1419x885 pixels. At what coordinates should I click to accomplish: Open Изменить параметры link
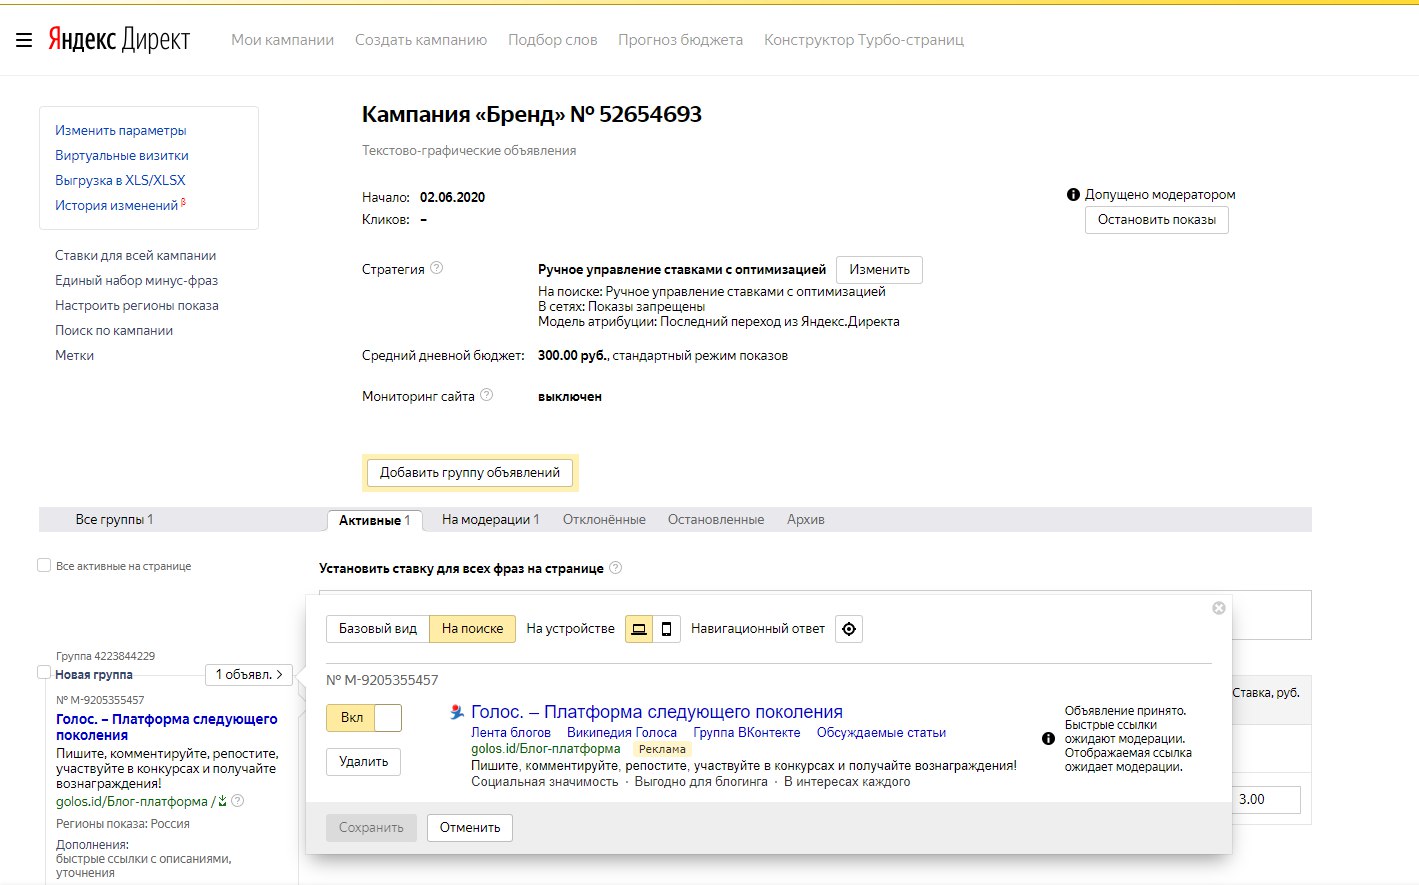(x=121, y=130)
